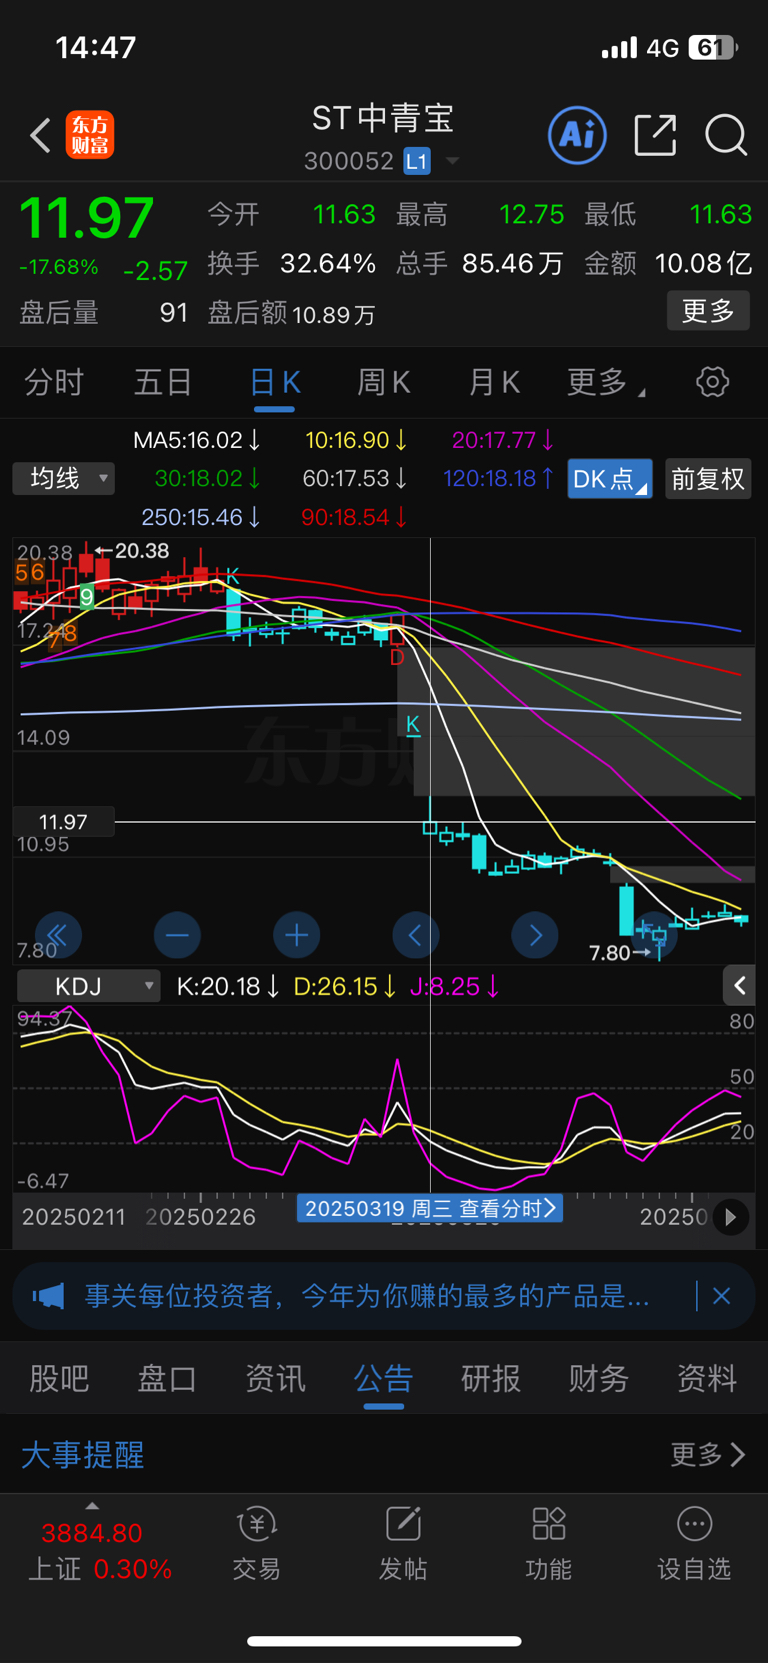Expand stock code dropdown triangle
The image size is (768, 1663).
453,161
